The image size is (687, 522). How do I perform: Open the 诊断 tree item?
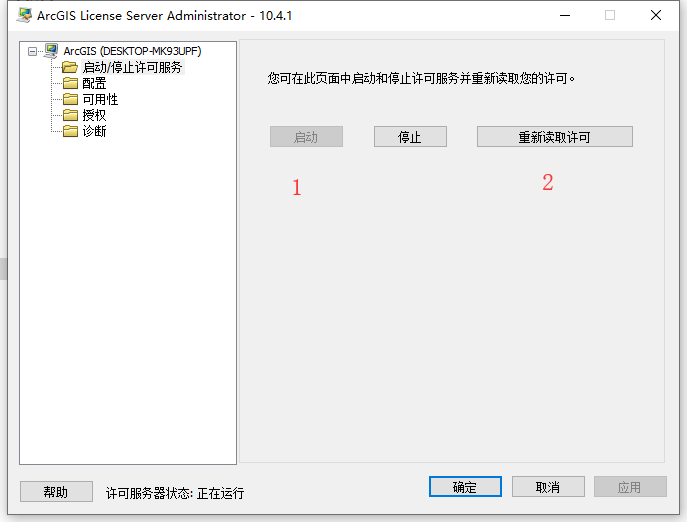[94, 131]
